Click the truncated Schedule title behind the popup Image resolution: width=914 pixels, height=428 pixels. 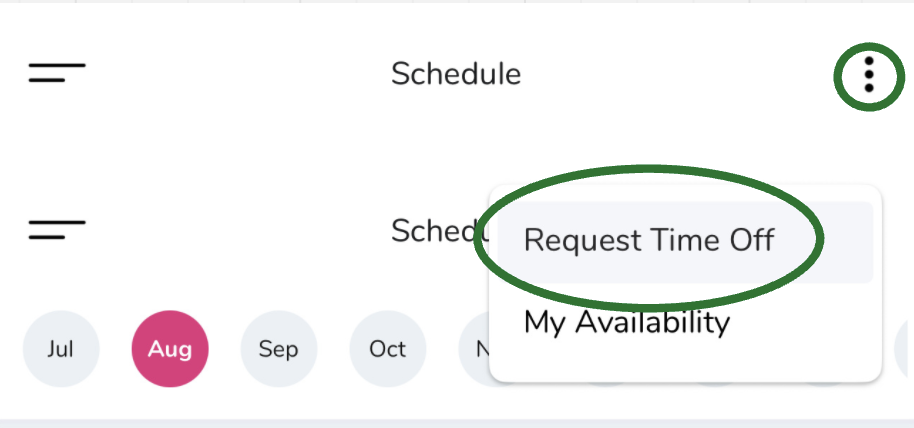(x=436, y=231)
